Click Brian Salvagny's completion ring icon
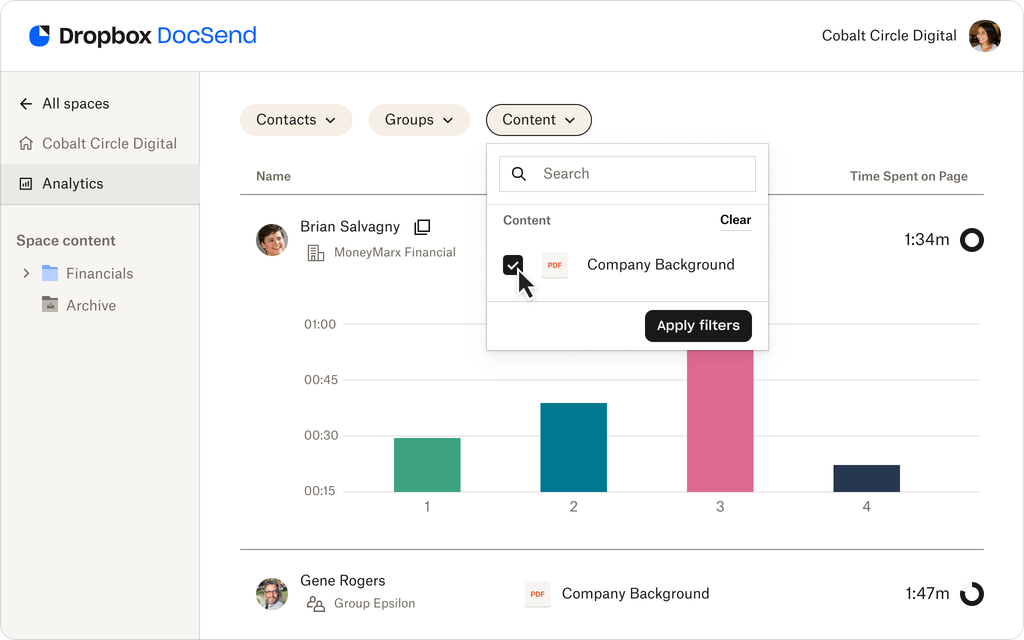Image resolution: width=1024 pixels, height=640 pixels. tap(971, 240)
